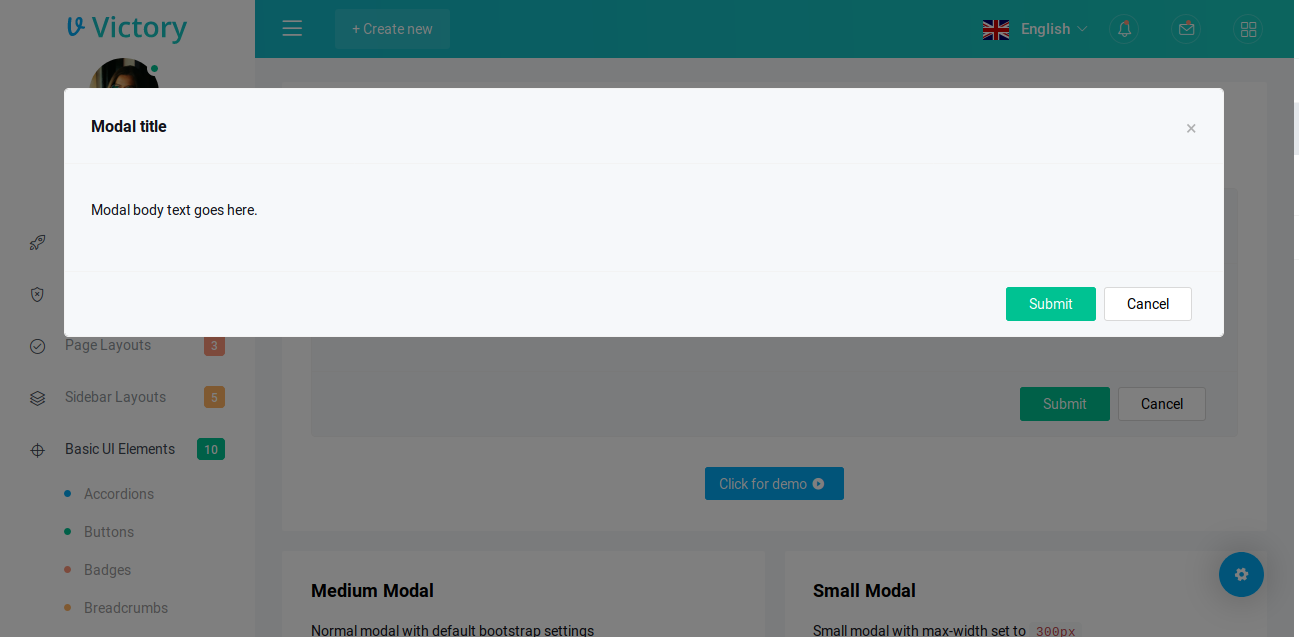Click the user avatar thumbnail
1299x637 pixels.
pos(122,73)
